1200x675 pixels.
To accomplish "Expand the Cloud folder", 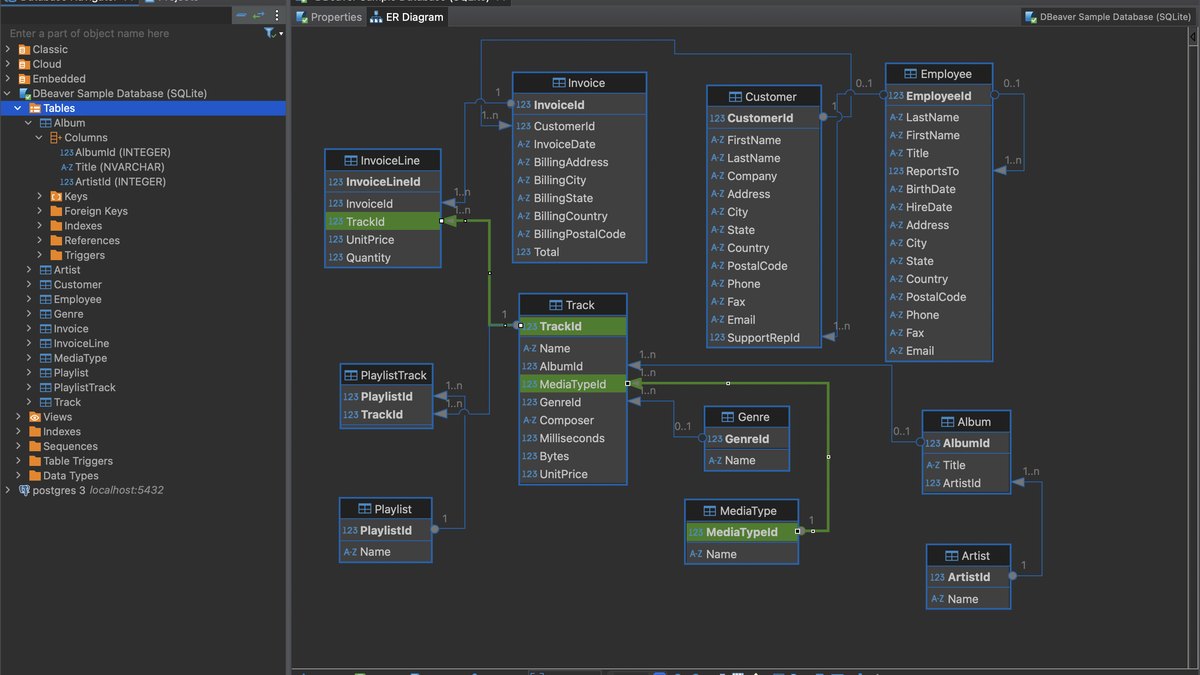I will point(8,64).
